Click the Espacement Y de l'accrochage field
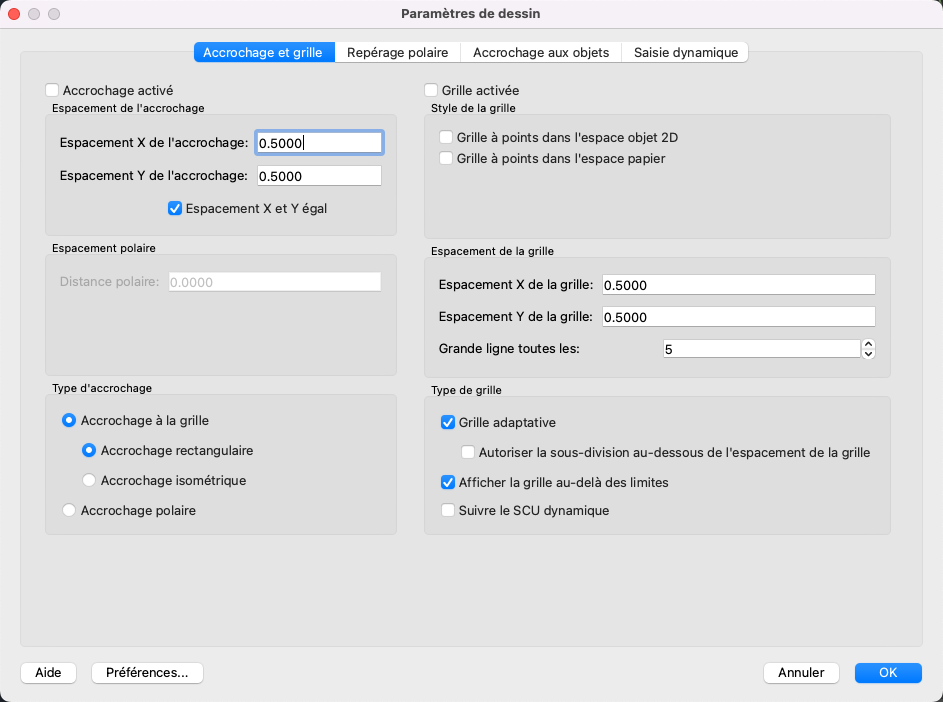This screenshot has width=943, height=702. (x=319, y=176)
